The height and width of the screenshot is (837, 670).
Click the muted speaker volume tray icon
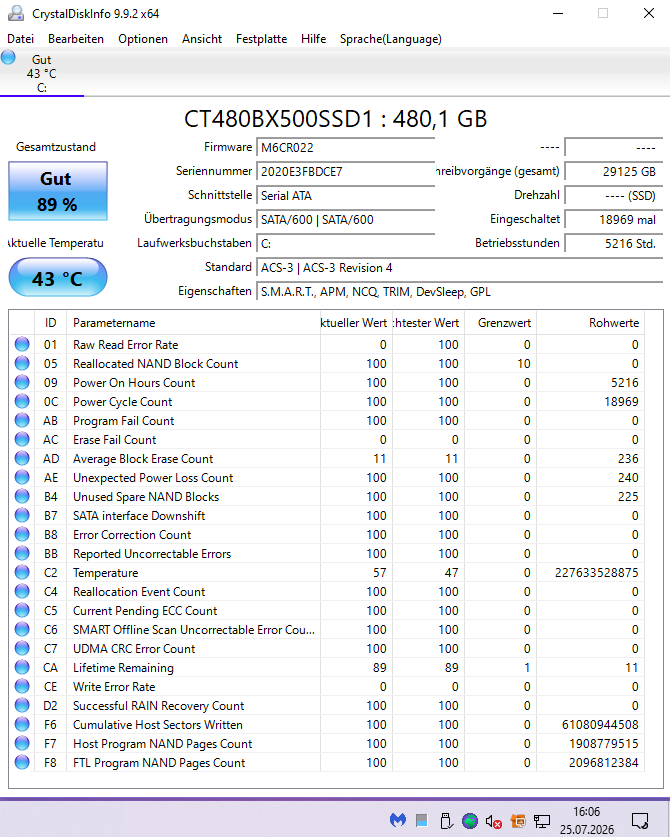[x=493, y=821]
